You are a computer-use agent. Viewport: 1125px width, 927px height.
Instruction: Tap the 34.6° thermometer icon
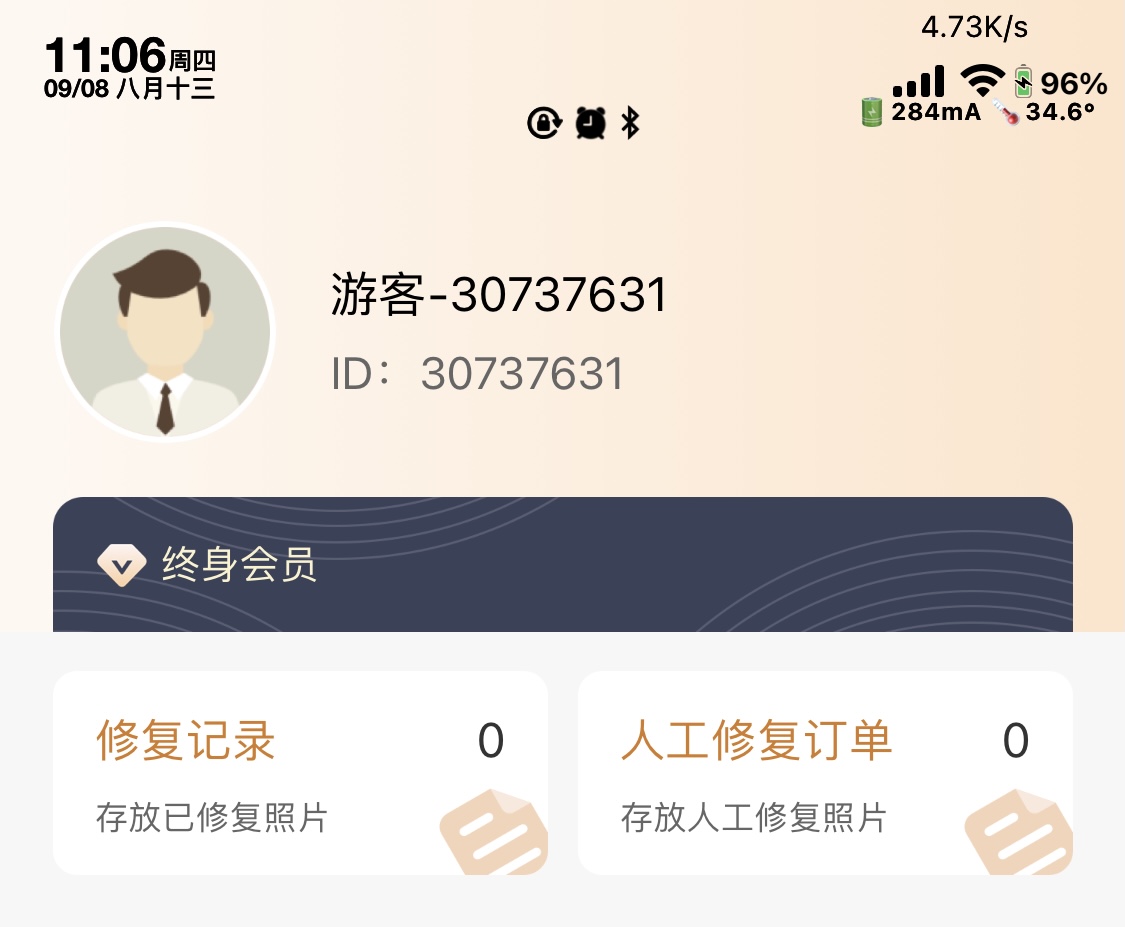point(1006,113)
